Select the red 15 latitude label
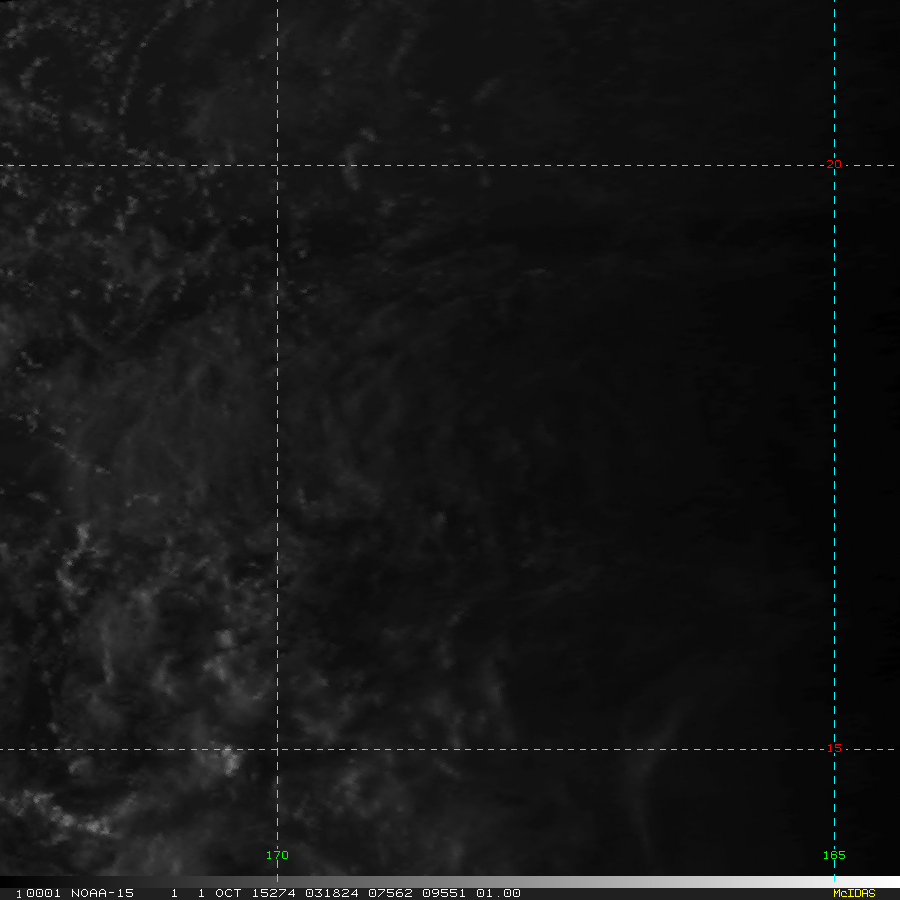 coord(834,748)
